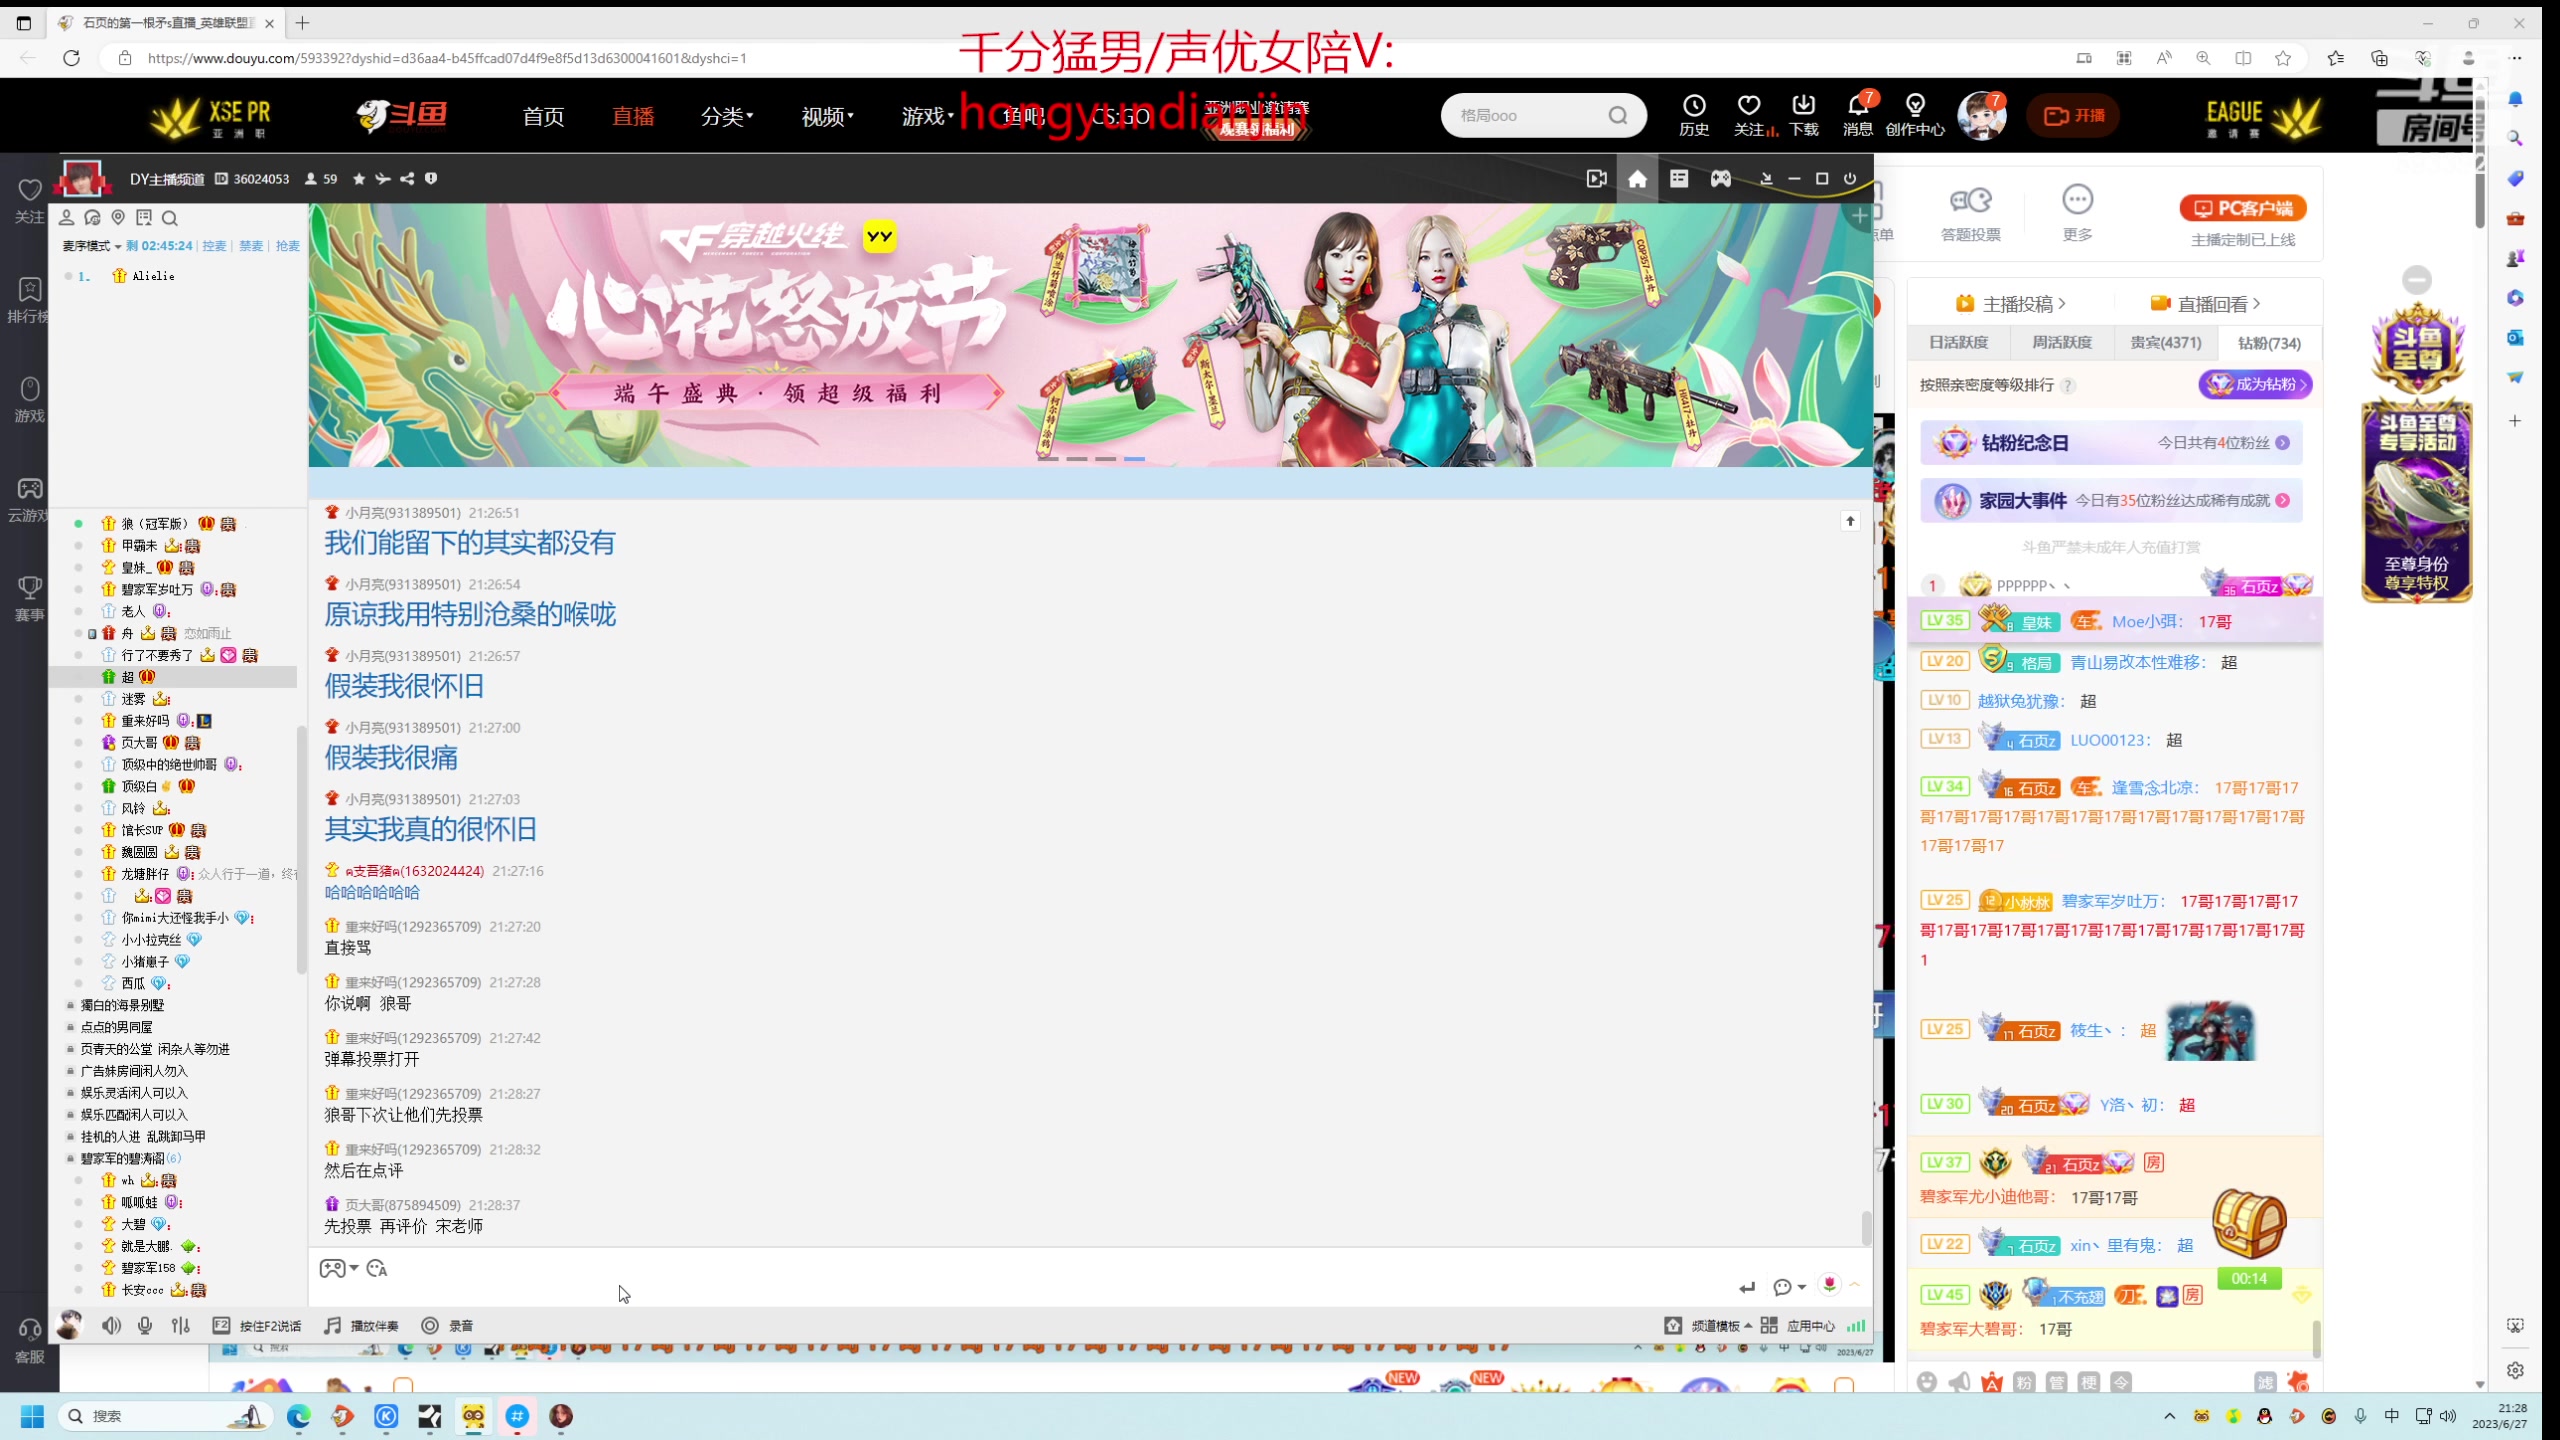Click the location pin icon in YY sidebar

click(x=118, y=218)
